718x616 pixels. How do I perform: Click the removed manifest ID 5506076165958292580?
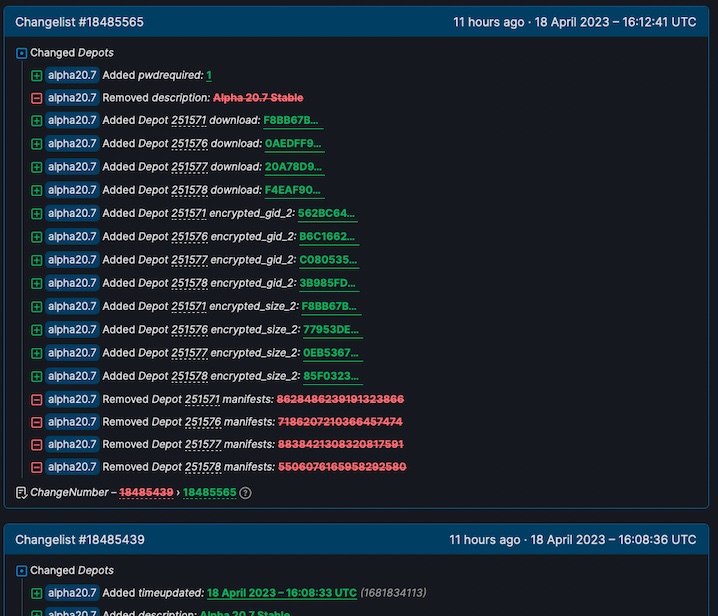point(341,467)
